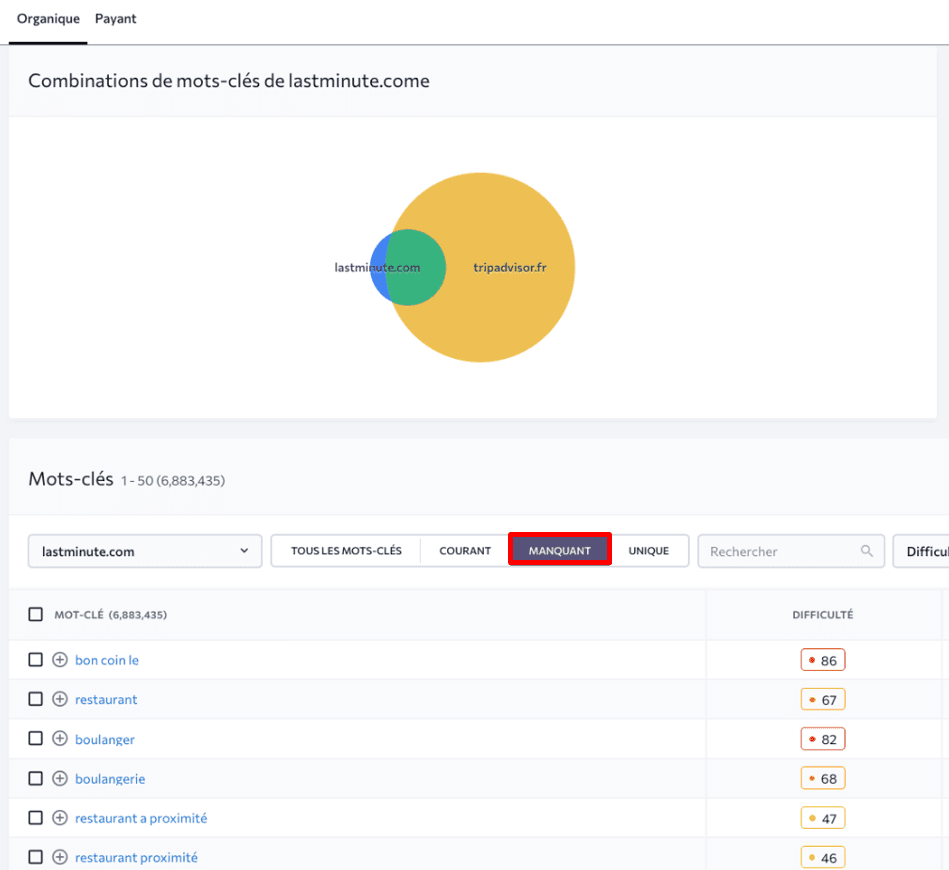Select the Tous les mots-clés filter

tap(346, 551)
